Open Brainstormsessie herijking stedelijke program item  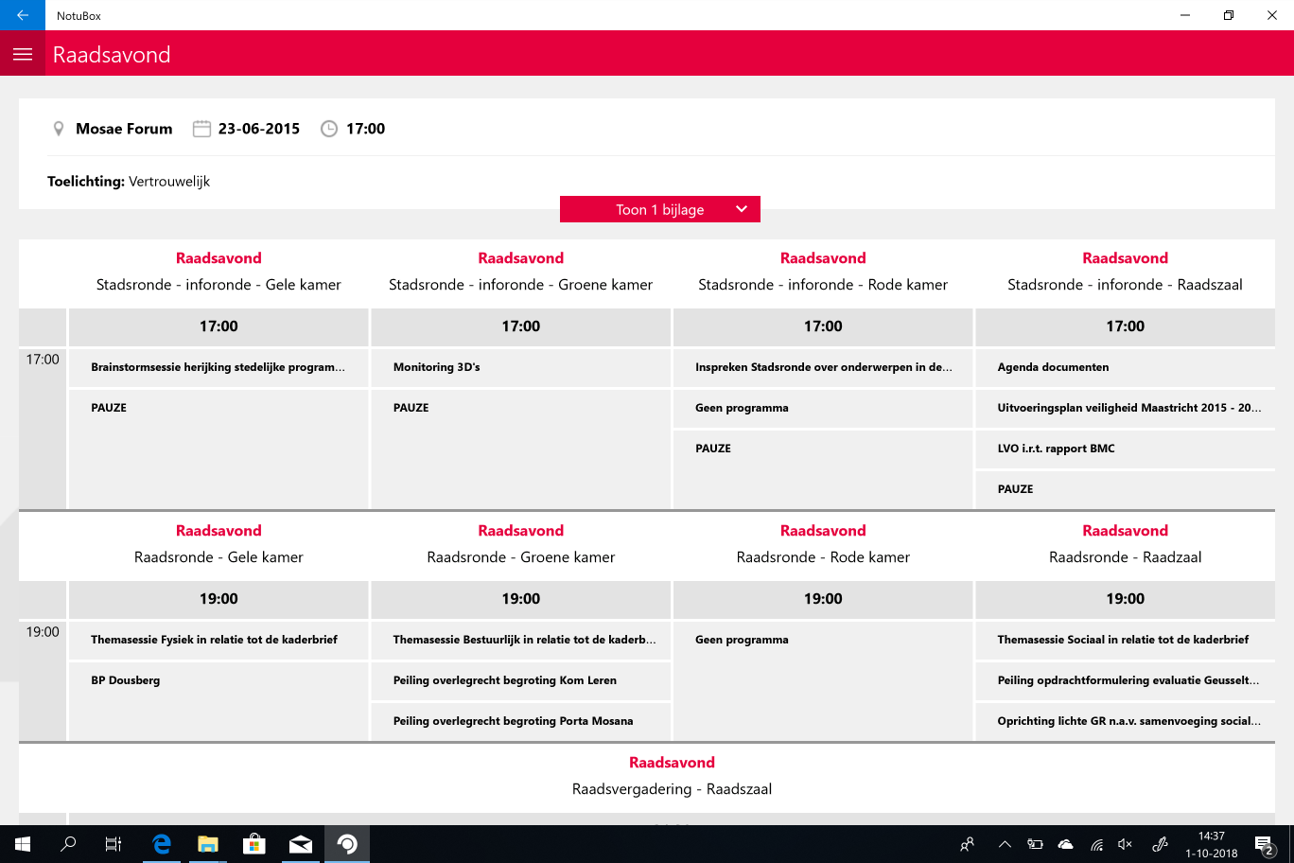(218, 367)
